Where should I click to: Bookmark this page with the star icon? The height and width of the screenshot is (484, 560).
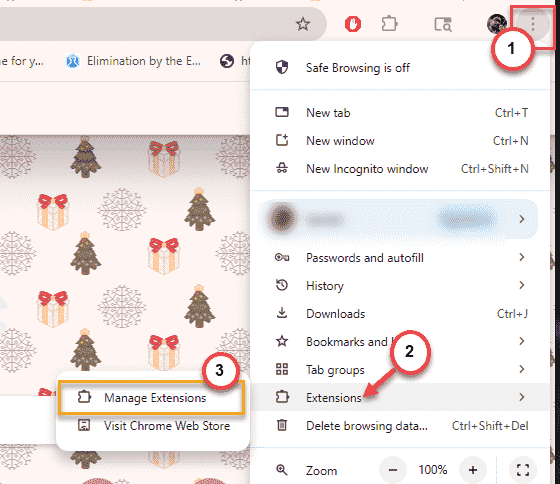pyautogui.click(x=303, y=24)
